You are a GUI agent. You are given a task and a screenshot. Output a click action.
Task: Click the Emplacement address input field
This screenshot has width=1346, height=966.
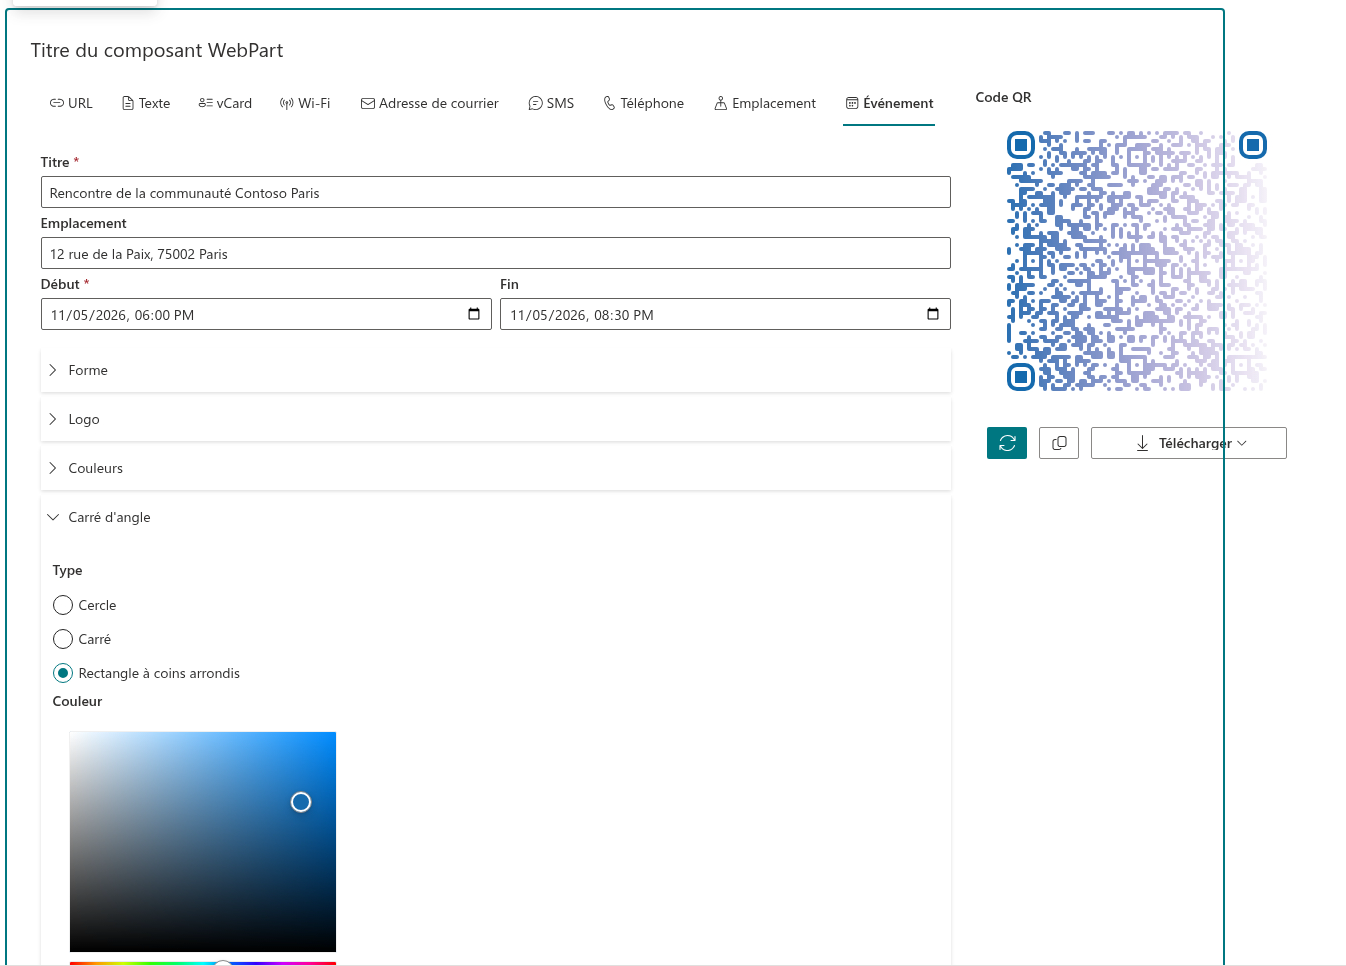point(495,253)
